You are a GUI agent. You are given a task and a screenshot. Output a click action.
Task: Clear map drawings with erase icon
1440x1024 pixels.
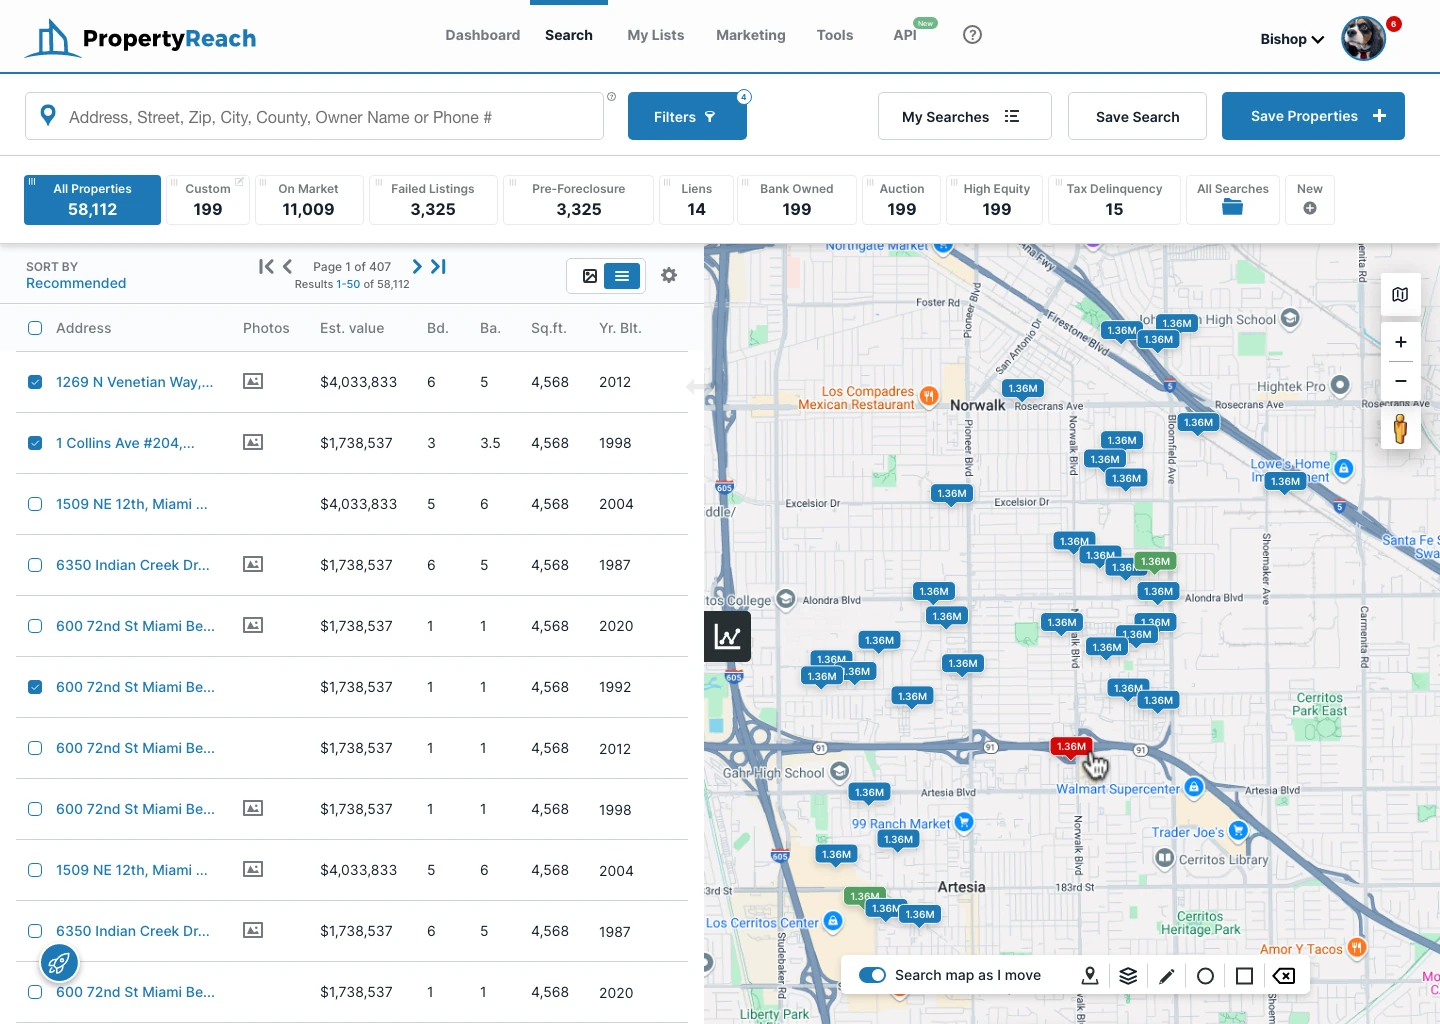[x=1284, y=976]
